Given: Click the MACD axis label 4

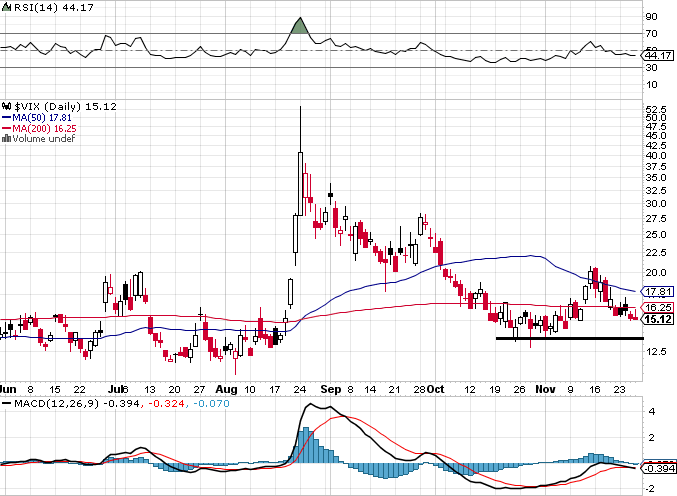Looking at the screenshot, I should (x=652, y=412).
